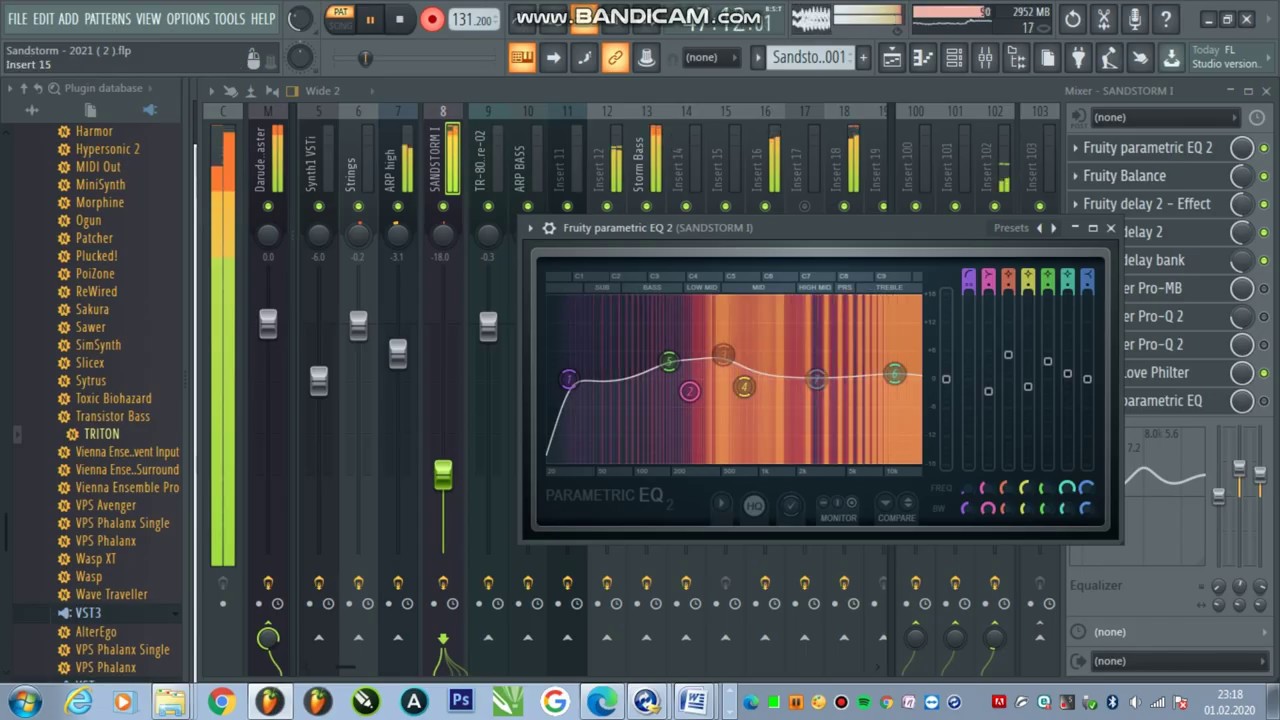The width and height of the screenshot is (1280, 720).
Task: Select TRITON plugin entry
Action: 101,435
